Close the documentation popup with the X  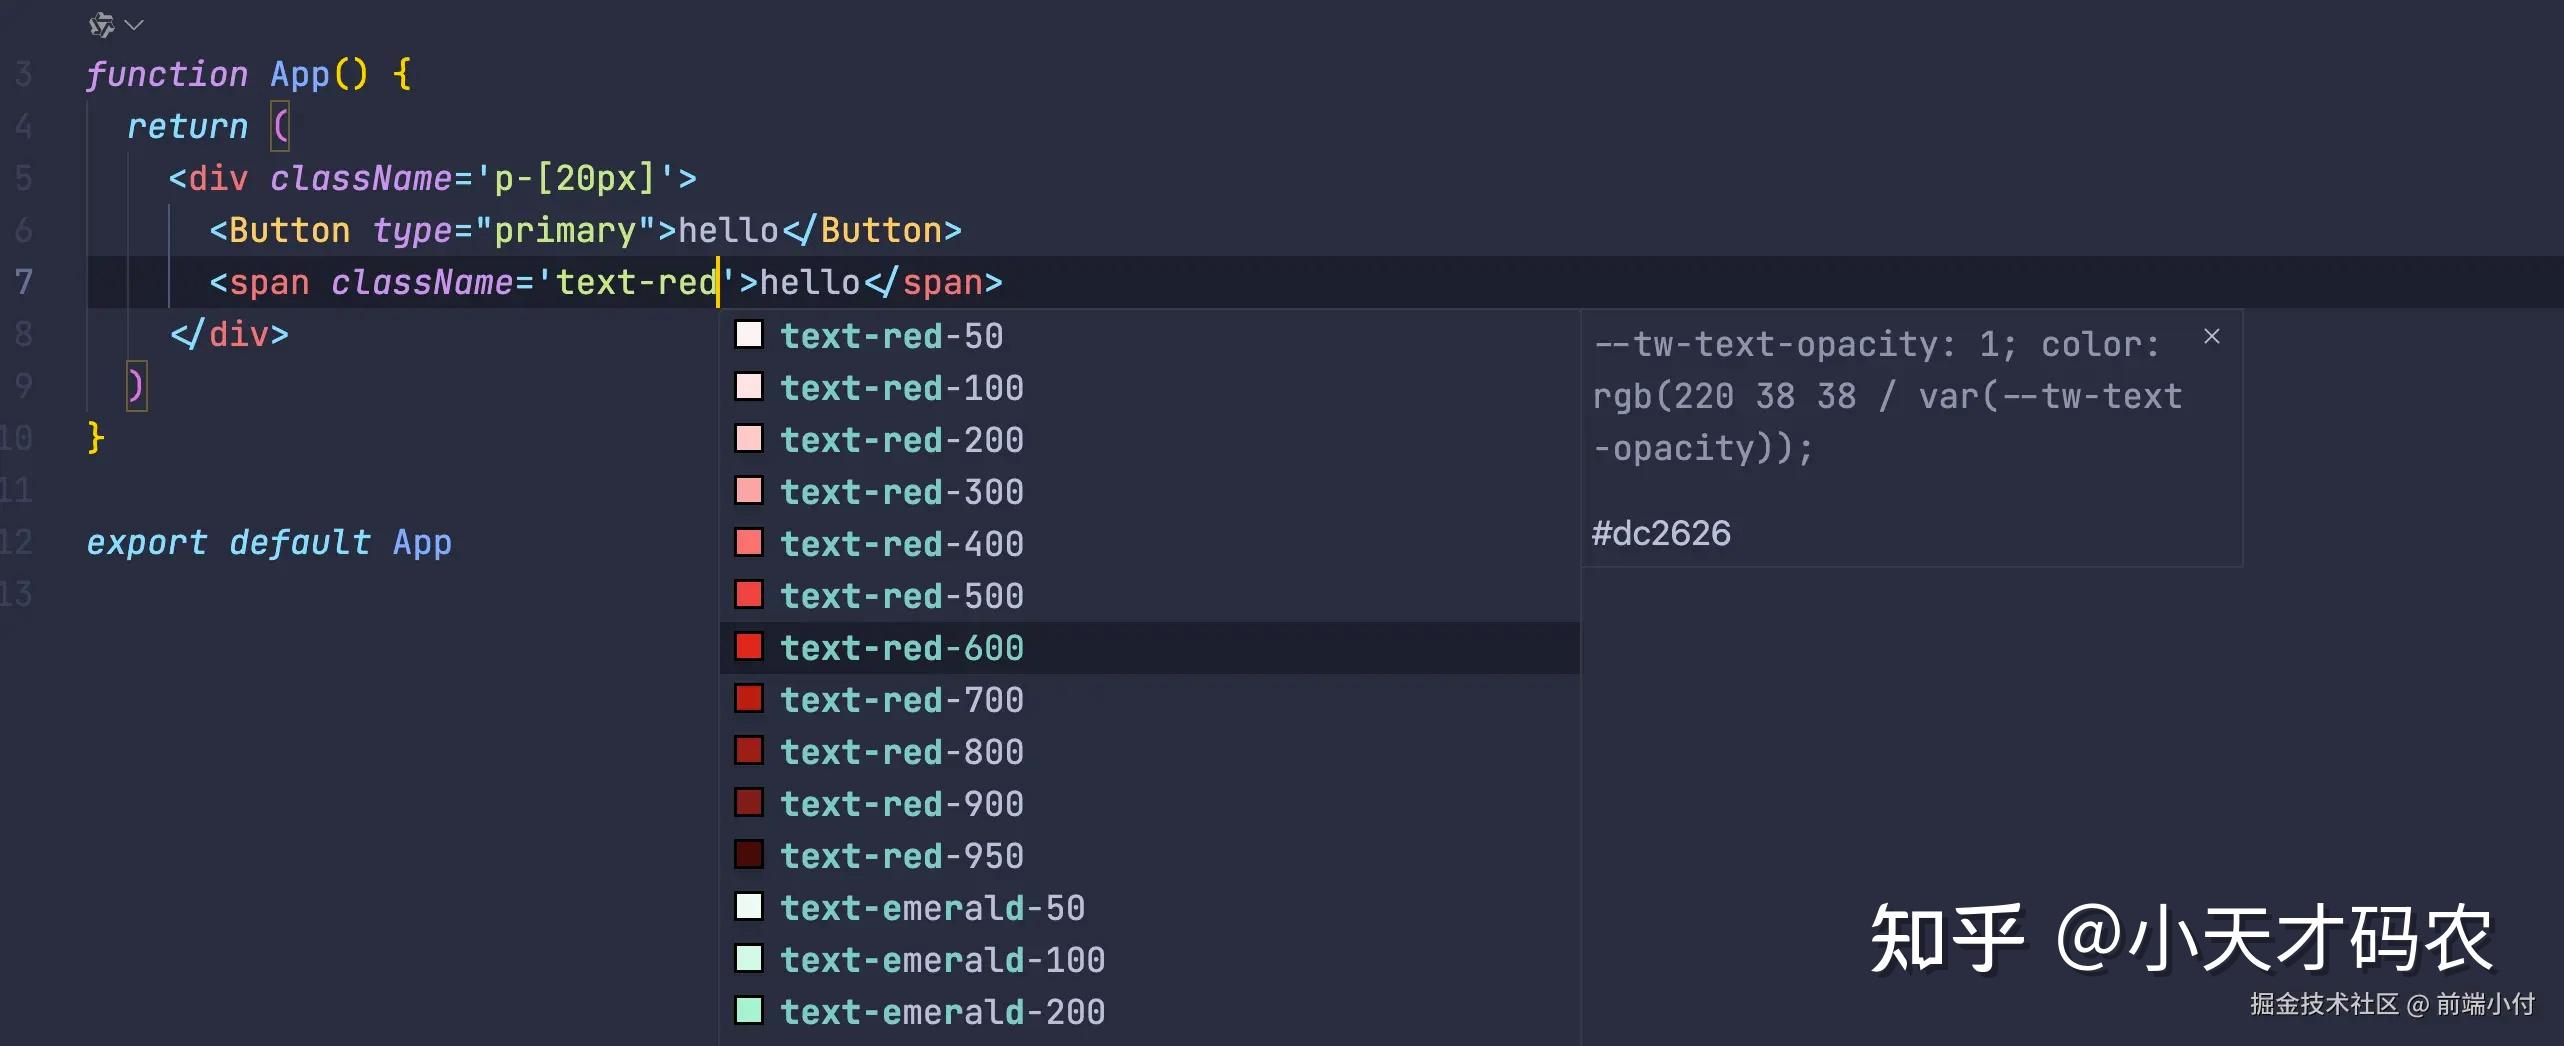point(2211,337)
